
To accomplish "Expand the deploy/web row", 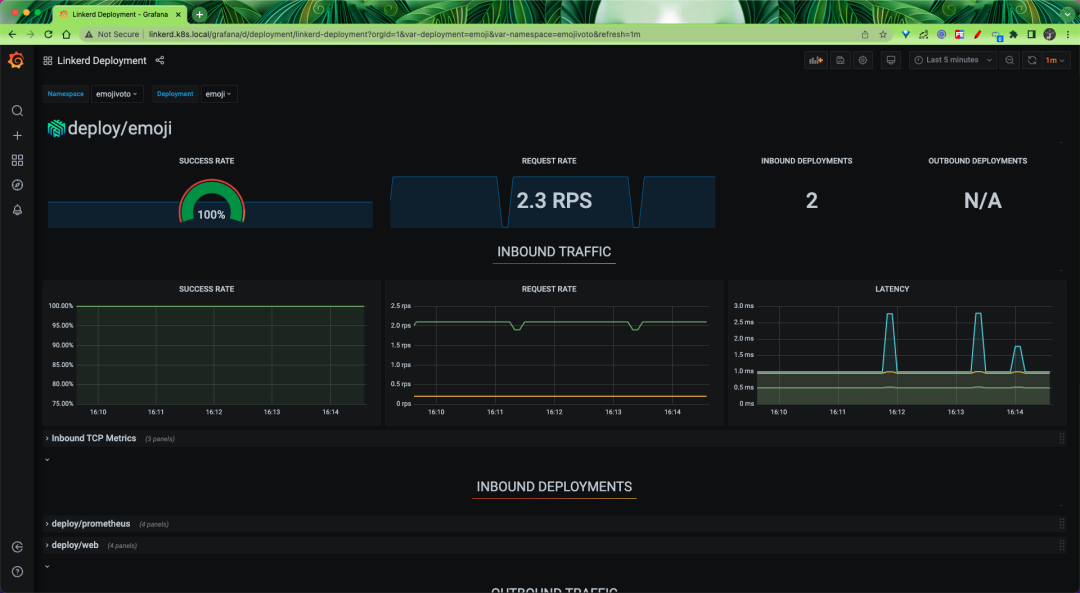I will coord(74,545).
